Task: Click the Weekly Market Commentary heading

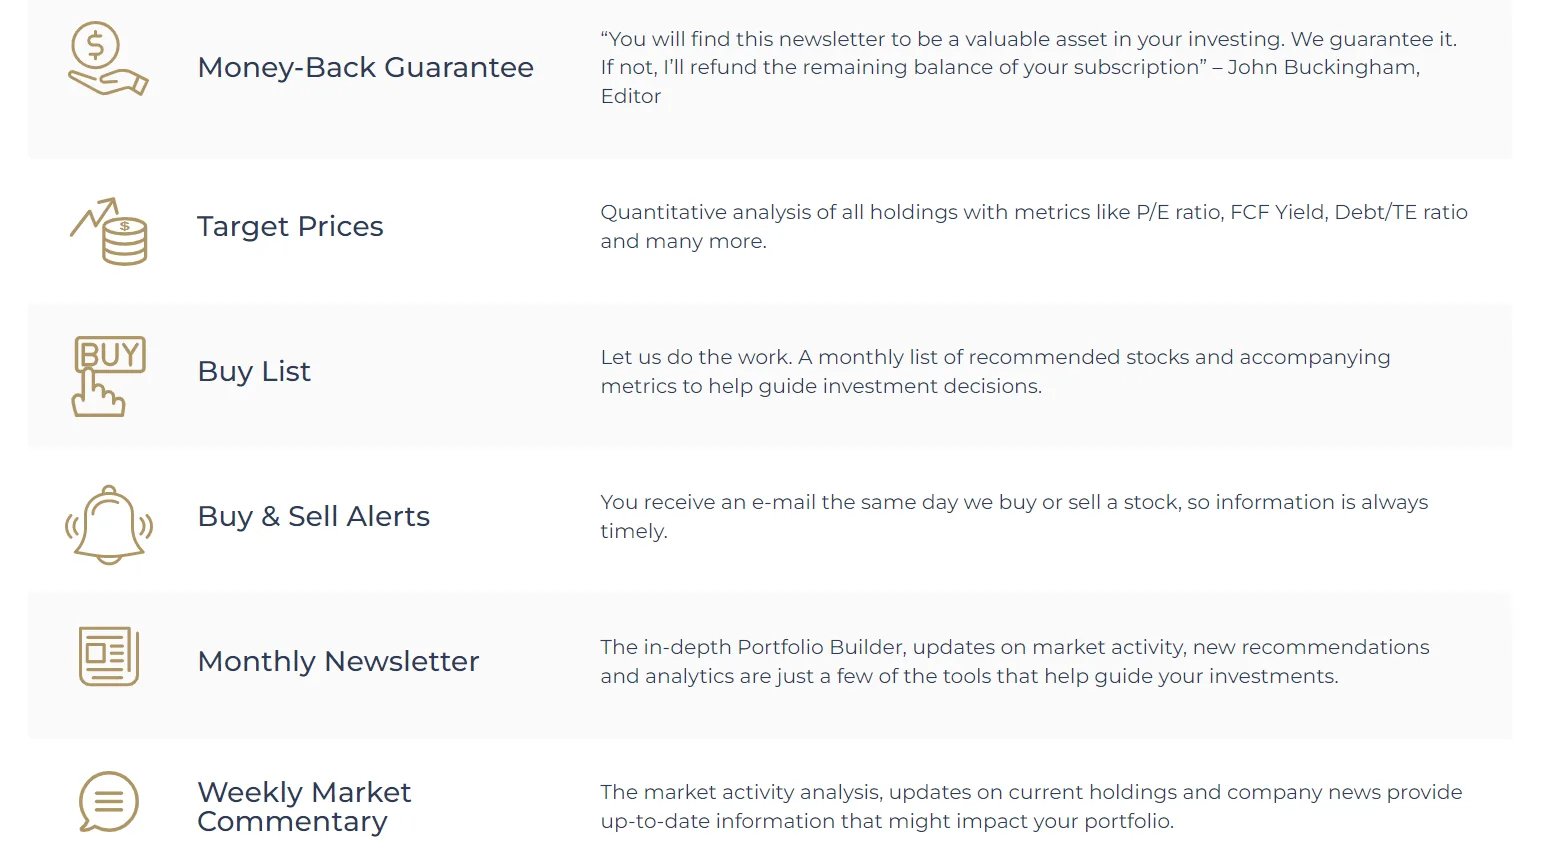Action: (304, 806)
